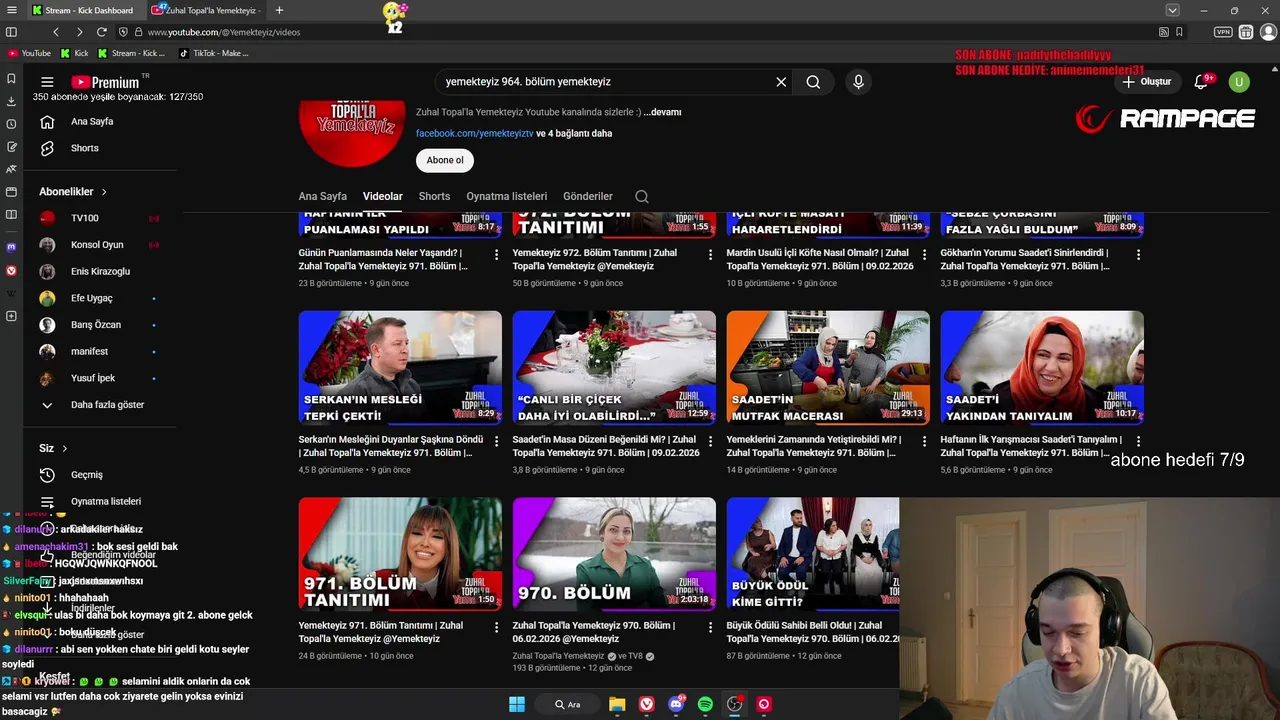Open the 970. Bölüm video thumbnail

coord(614,554)
